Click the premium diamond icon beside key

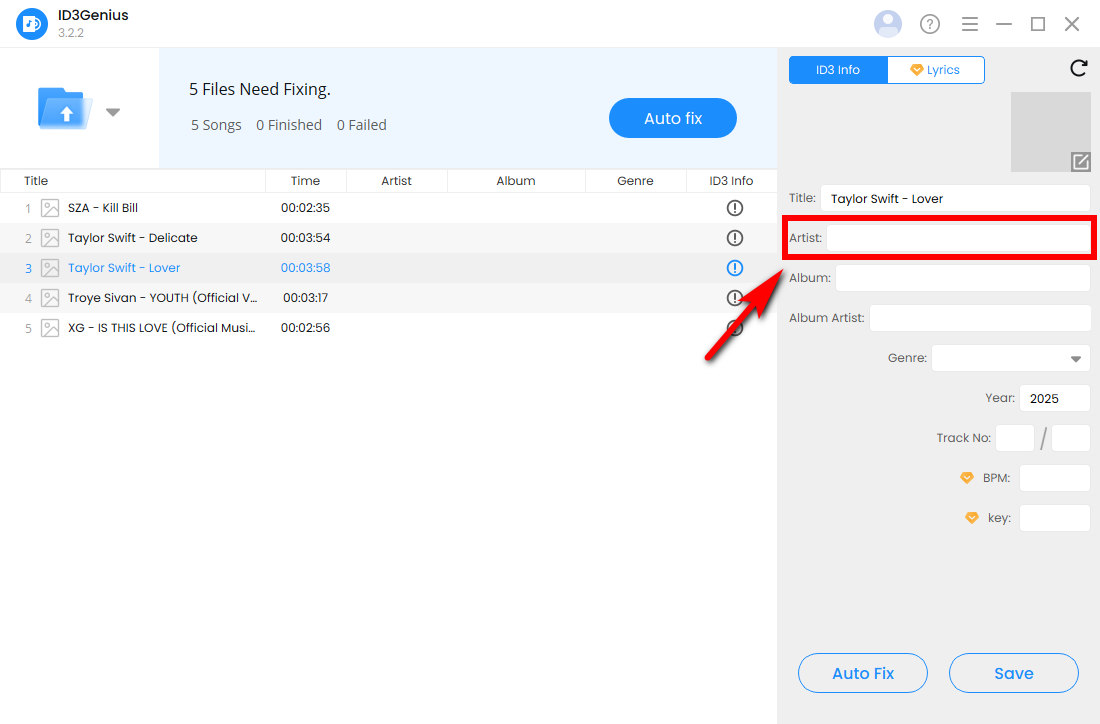[x=972, y=518]
